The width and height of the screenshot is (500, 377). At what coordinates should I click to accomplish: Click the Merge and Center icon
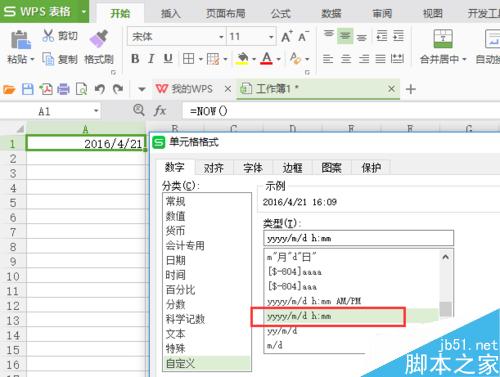443,39
